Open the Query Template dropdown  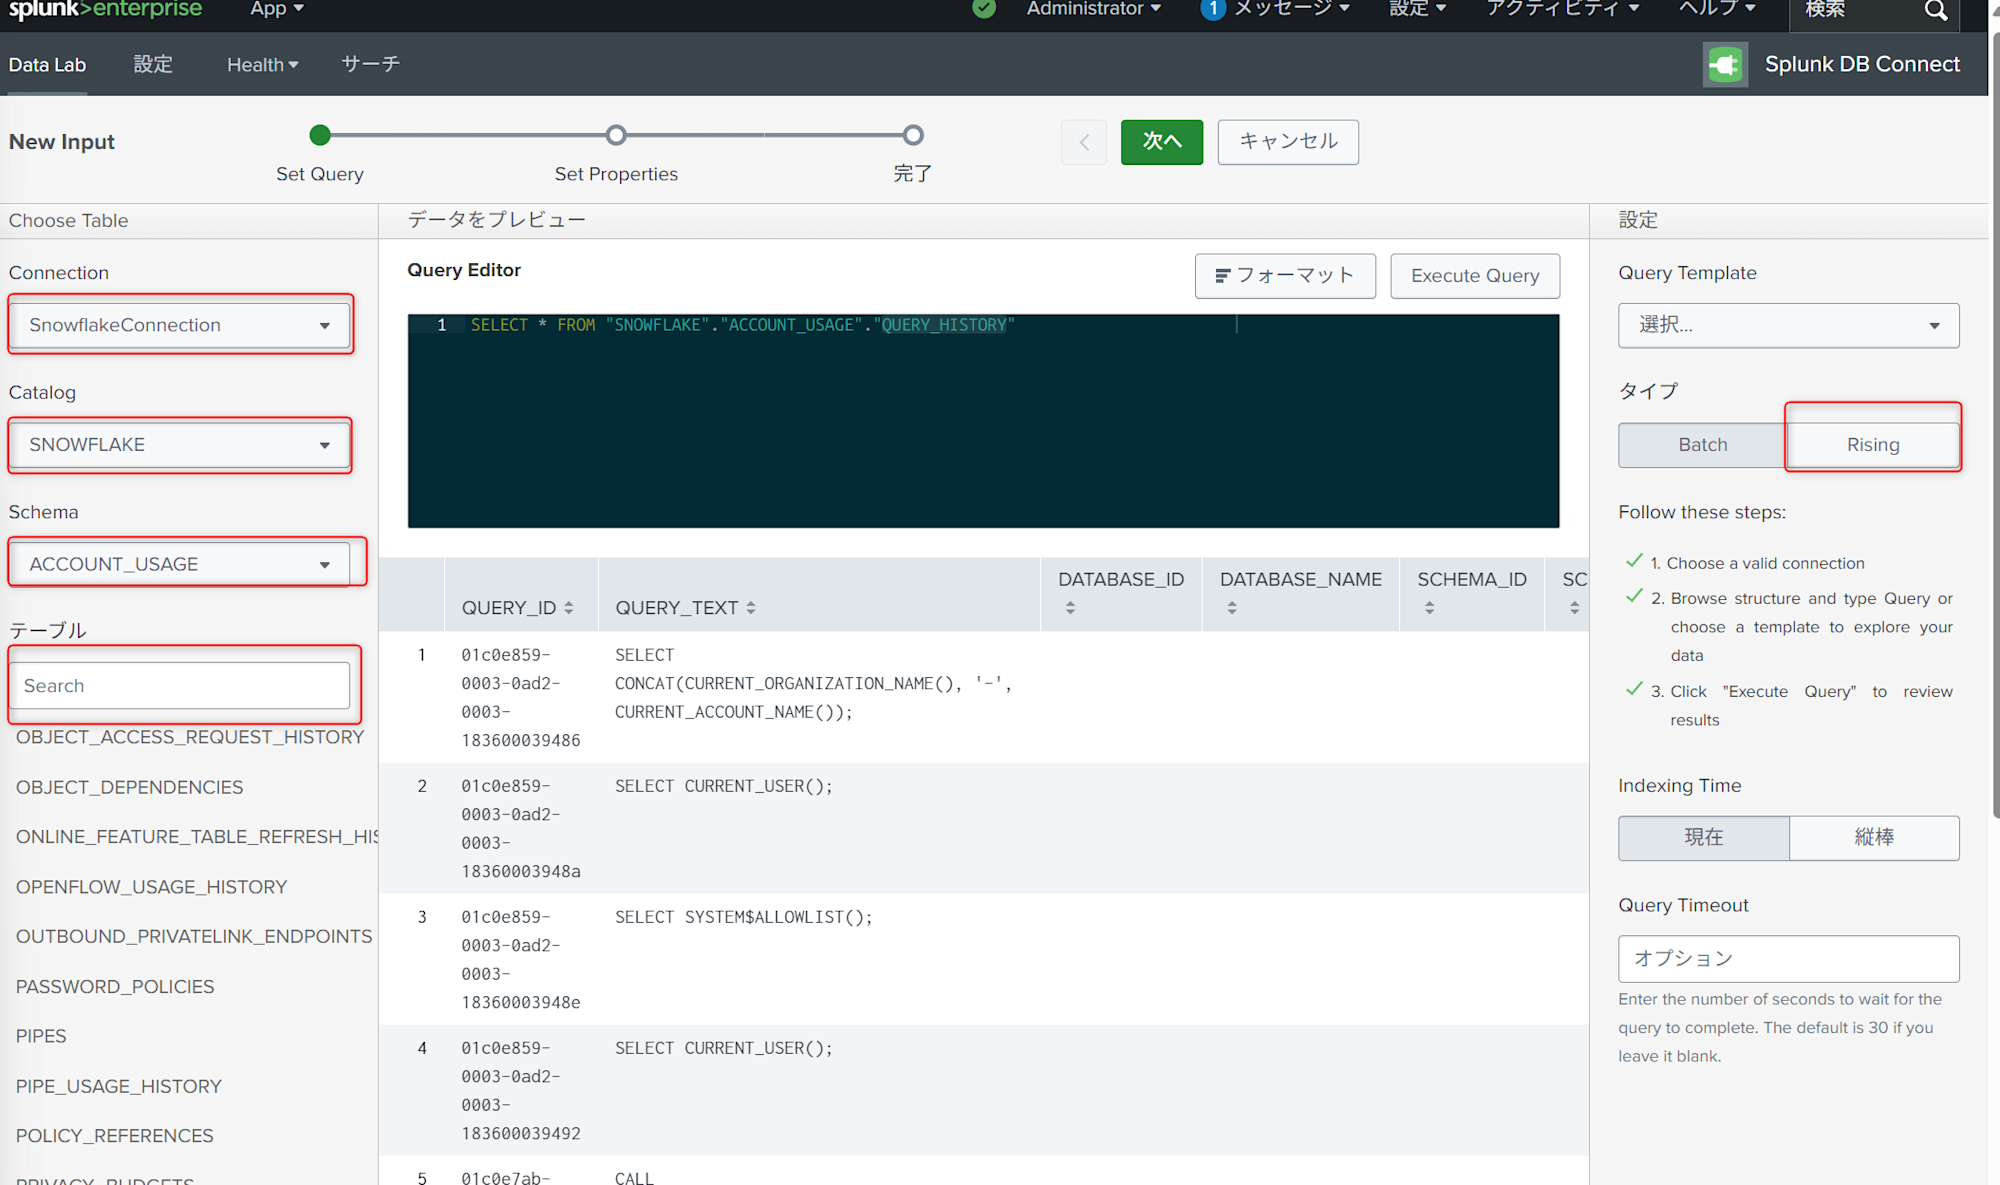pyautogui.click(x=1788, y=326)
